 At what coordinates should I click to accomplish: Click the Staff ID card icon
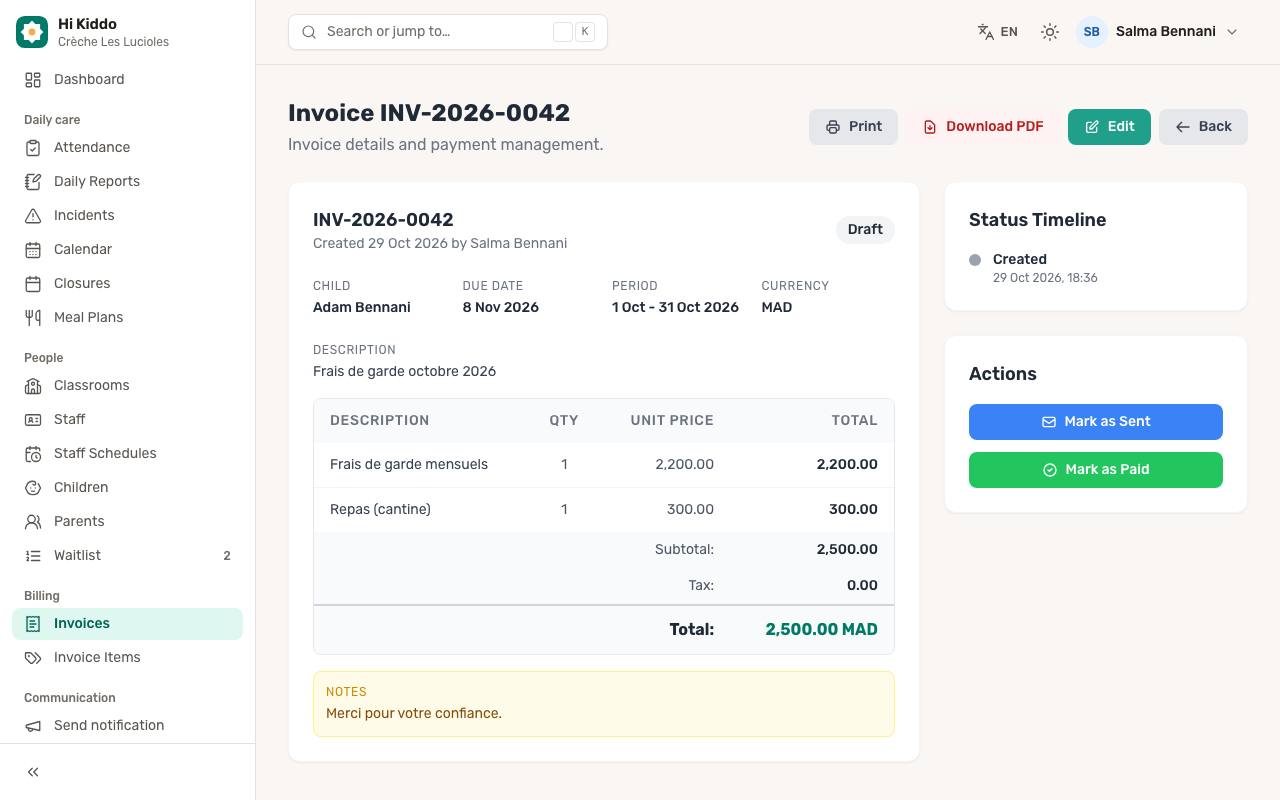point(33,419)
